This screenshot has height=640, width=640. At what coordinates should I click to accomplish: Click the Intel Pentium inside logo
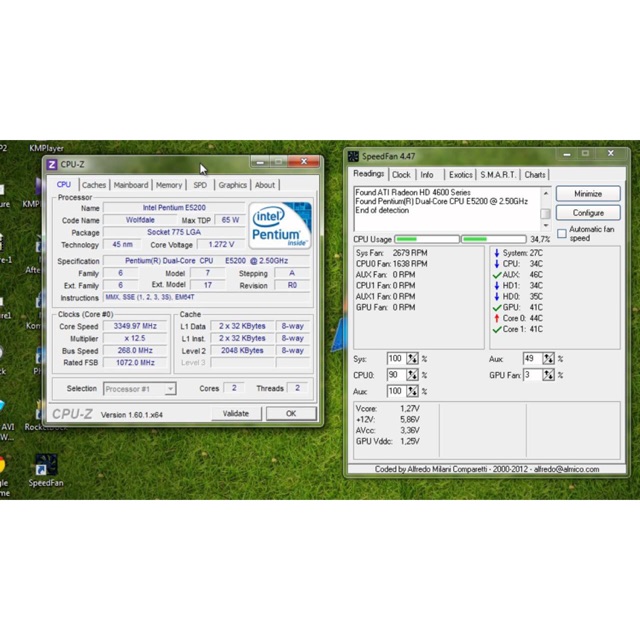280,225
